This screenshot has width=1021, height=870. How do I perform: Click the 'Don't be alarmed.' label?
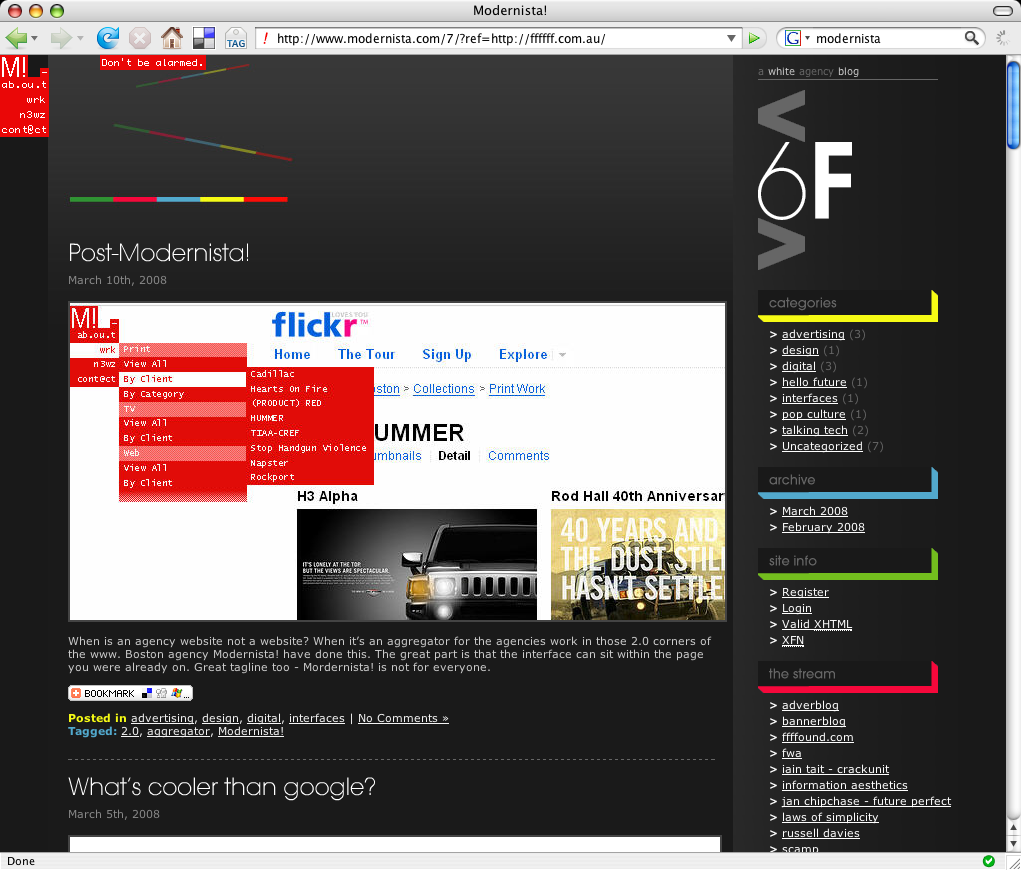pos(152,63)
